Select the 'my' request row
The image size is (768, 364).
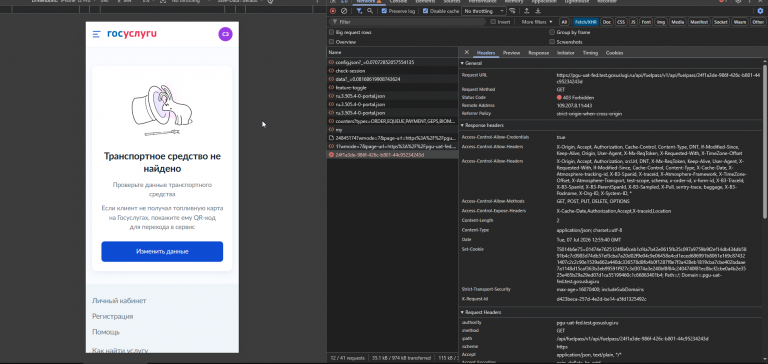click(x=392, y=130)
